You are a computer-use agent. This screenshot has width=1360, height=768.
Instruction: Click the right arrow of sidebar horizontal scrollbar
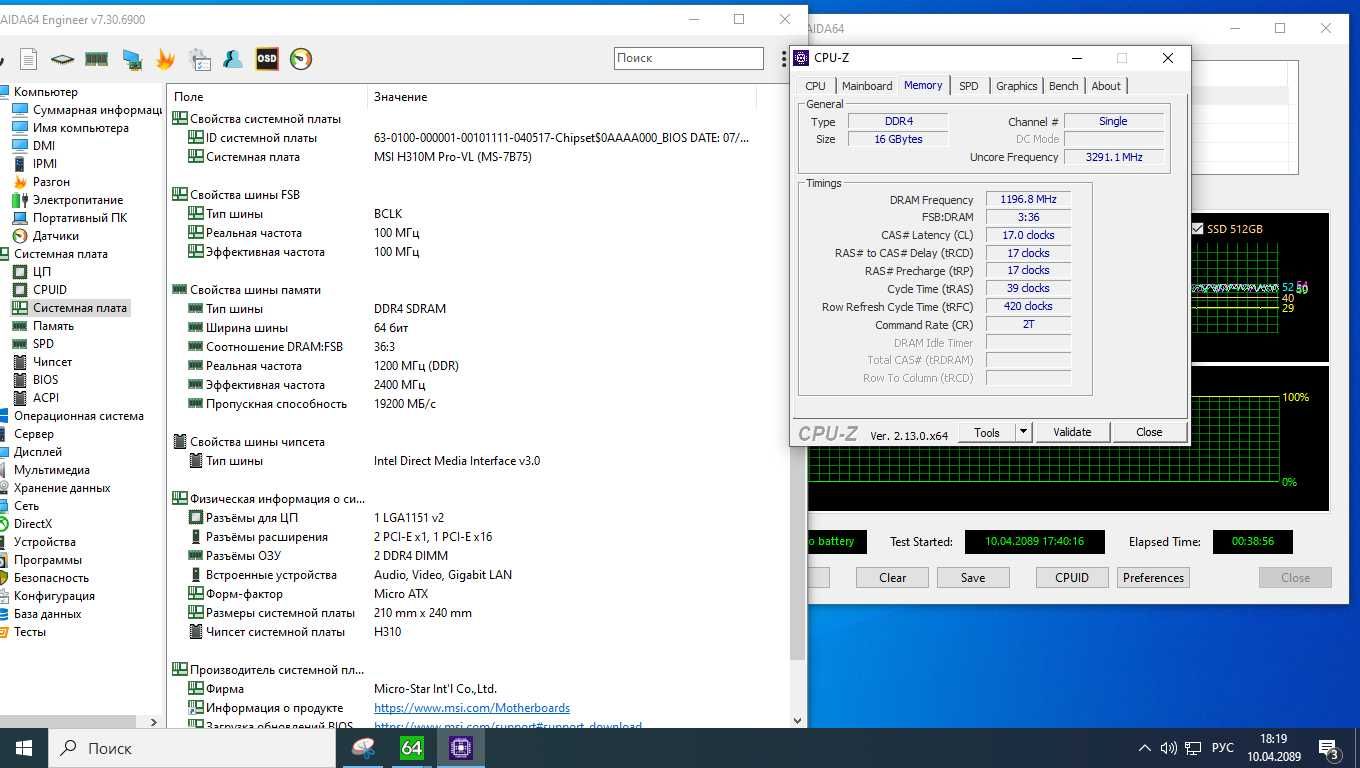click(x=153, y=721)
